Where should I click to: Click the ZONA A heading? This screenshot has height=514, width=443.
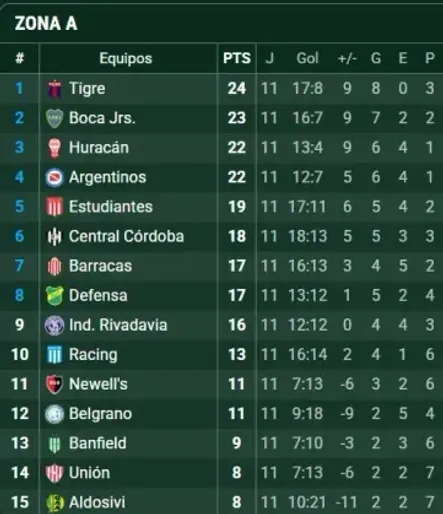[x=46, y=24]
